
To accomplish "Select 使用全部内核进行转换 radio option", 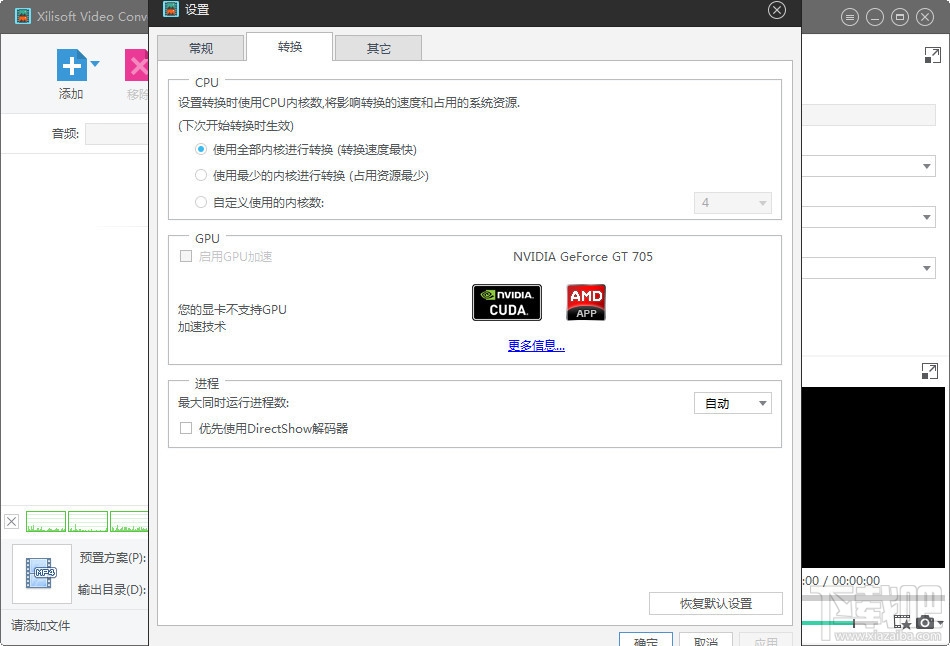I will coord(200,149).
